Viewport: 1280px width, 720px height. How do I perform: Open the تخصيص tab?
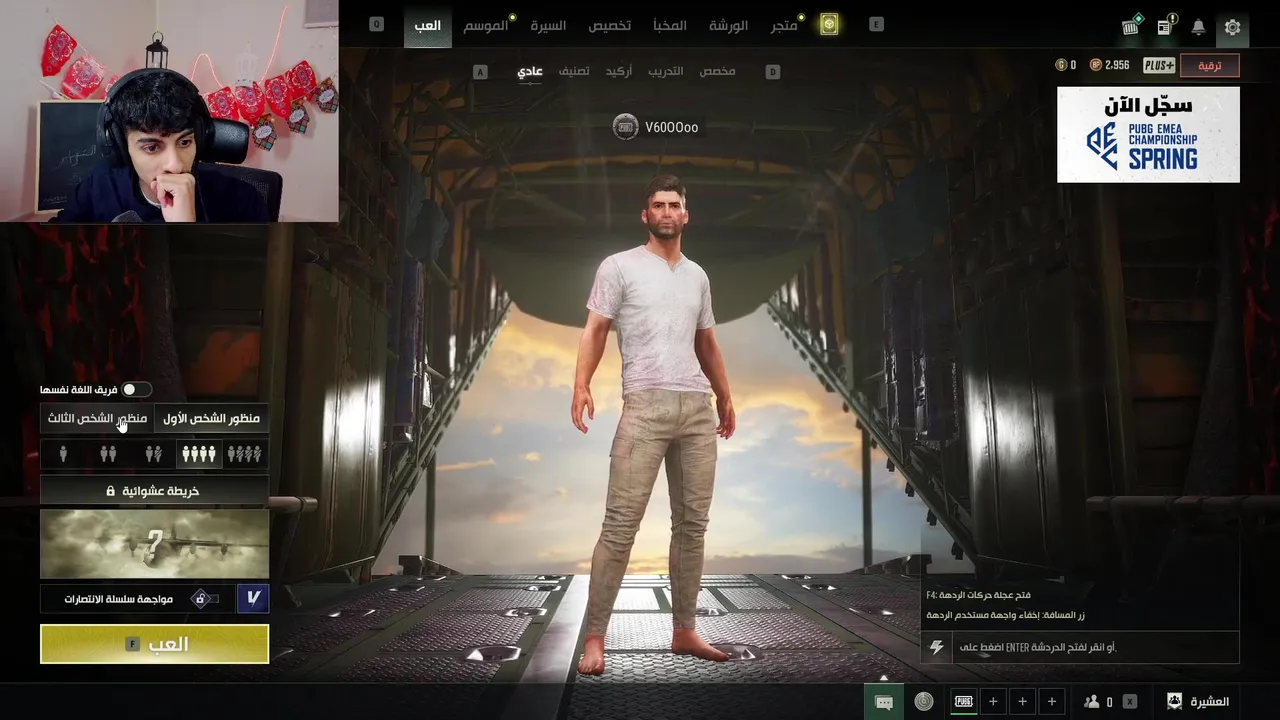click(x=609, y=25)
